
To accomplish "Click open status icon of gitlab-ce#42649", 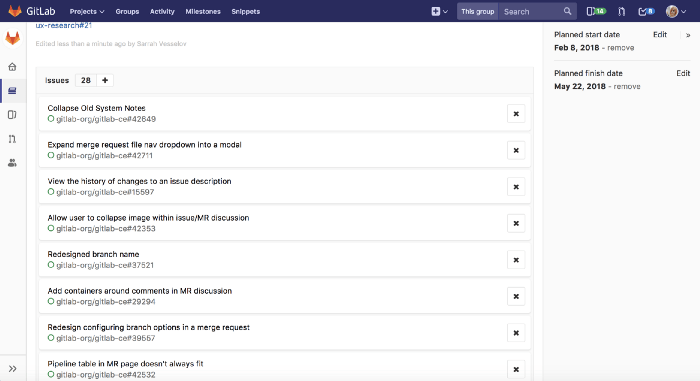I will [x=51, y=119].
